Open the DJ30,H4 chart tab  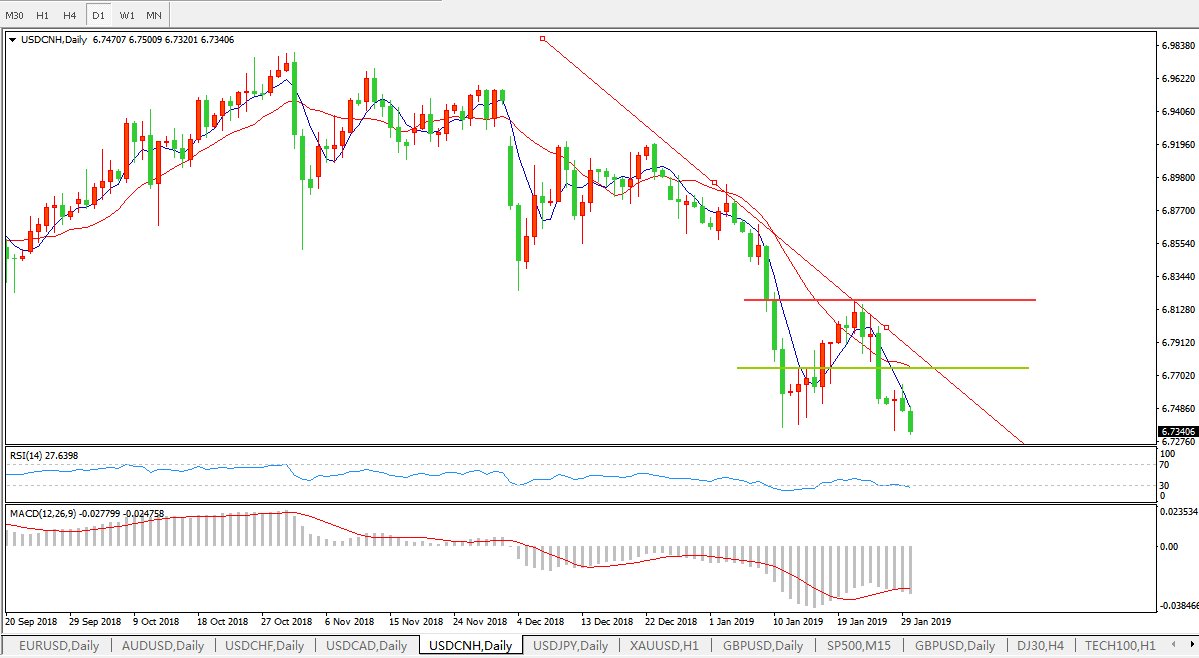pos(1038,645)
